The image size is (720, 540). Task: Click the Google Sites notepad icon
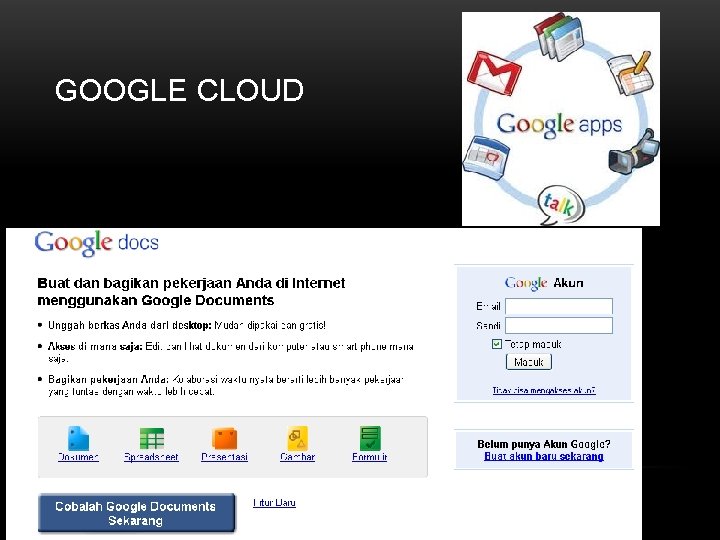coord(630,73)
